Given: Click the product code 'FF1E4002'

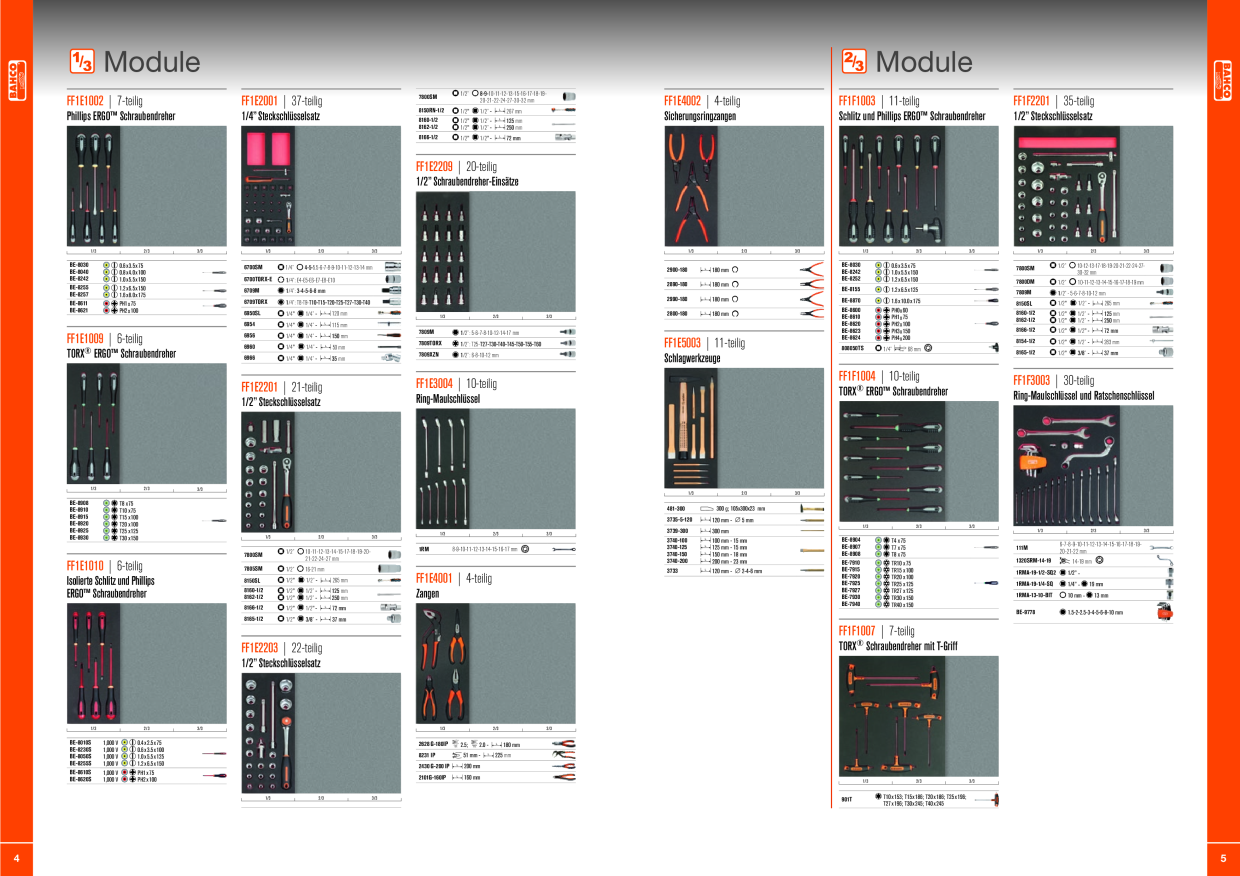Looking at the screenshot, I should (x=684, y=102).
